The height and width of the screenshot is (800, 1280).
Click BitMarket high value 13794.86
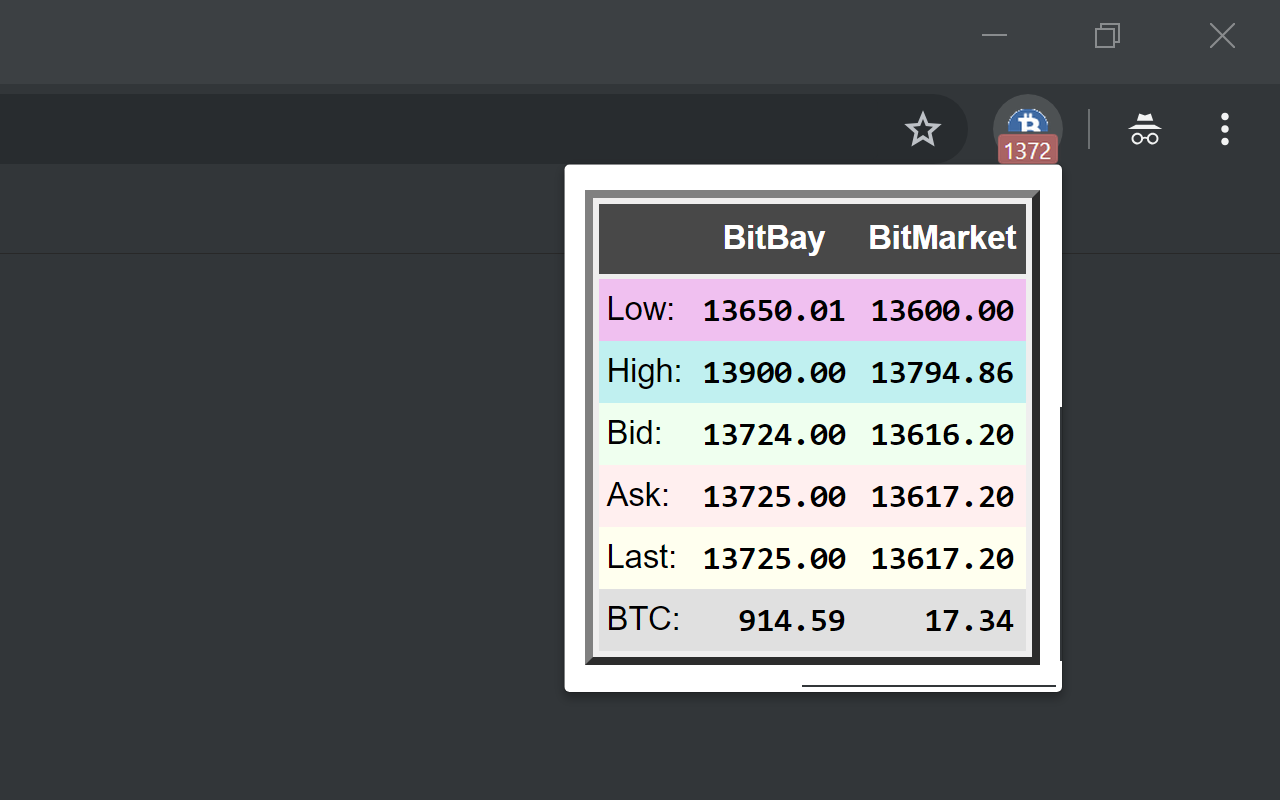click(x=942, y=373)
